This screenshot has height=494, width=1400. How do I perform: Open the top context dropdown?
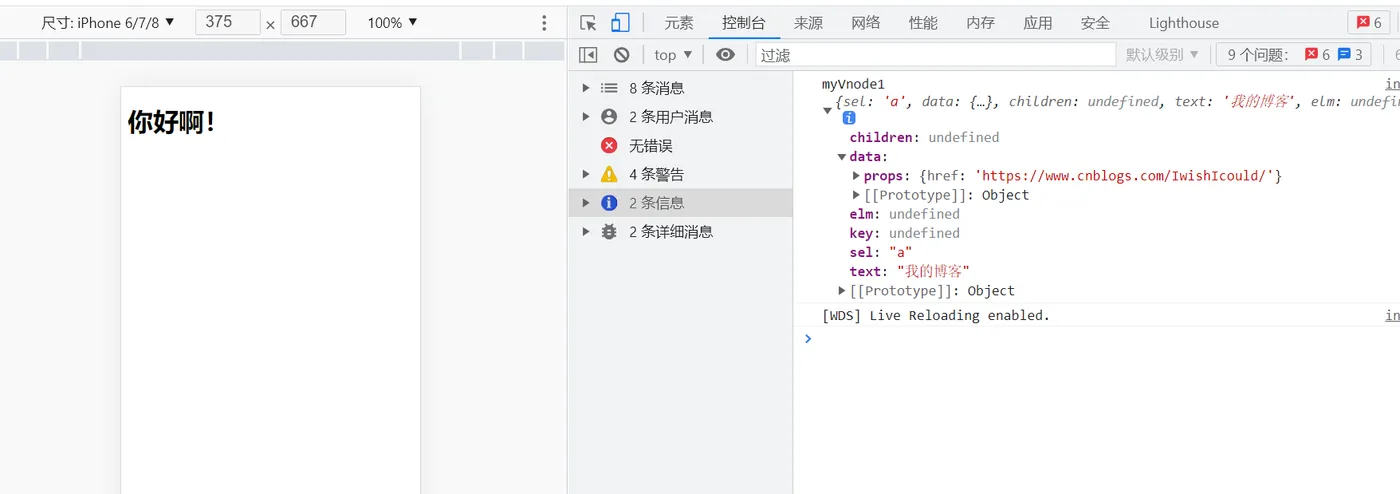click(x=673, y=55)
